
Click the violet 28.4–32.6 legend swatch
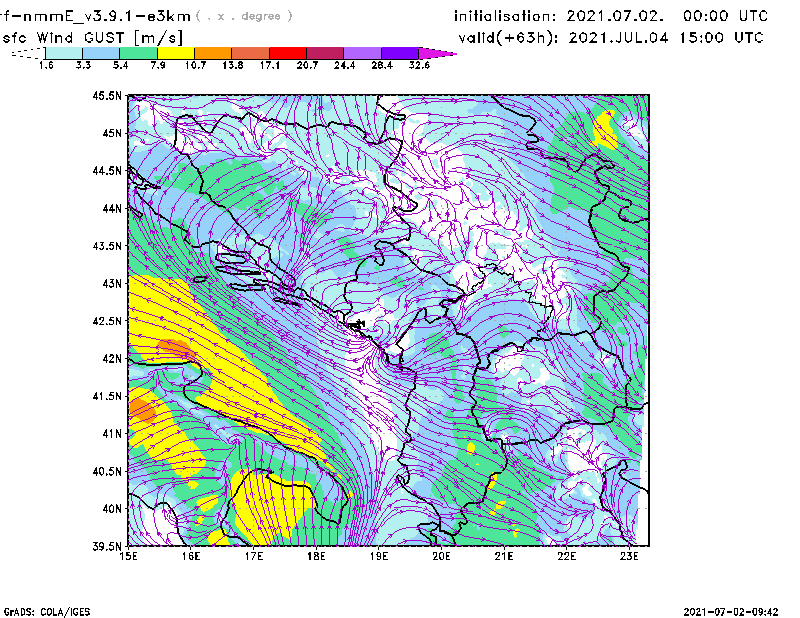[400, 53]
